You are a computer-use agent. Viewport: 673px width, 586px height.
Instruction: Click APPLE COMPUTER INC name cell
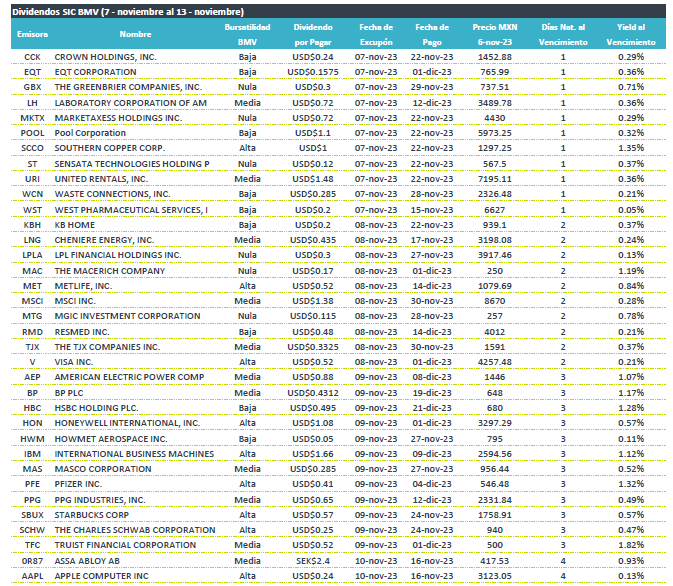(x=101, y=576)
